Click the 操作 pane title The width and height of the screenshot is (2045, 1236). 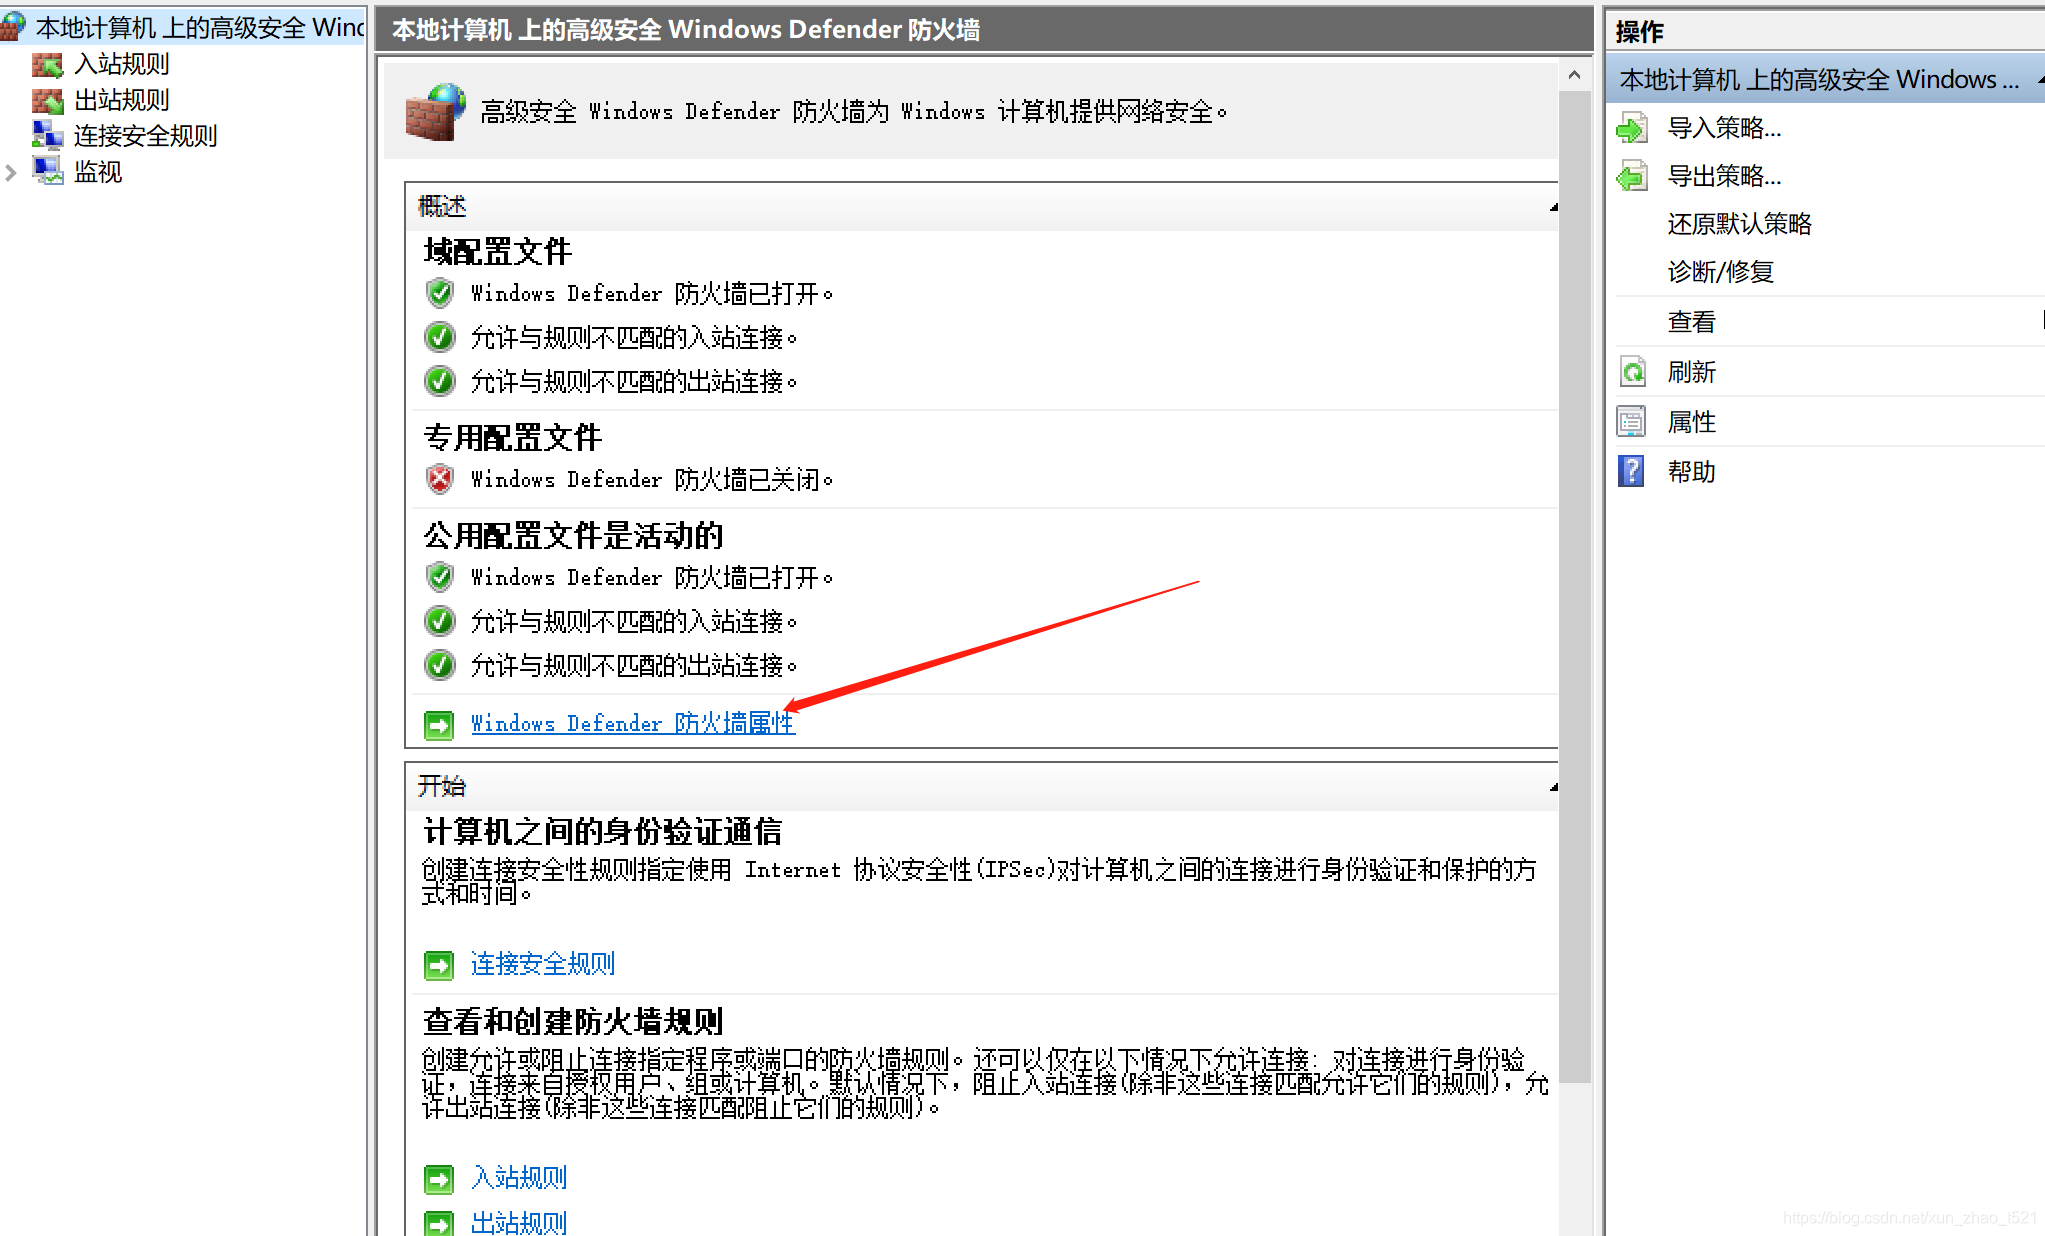(1640, 32)
